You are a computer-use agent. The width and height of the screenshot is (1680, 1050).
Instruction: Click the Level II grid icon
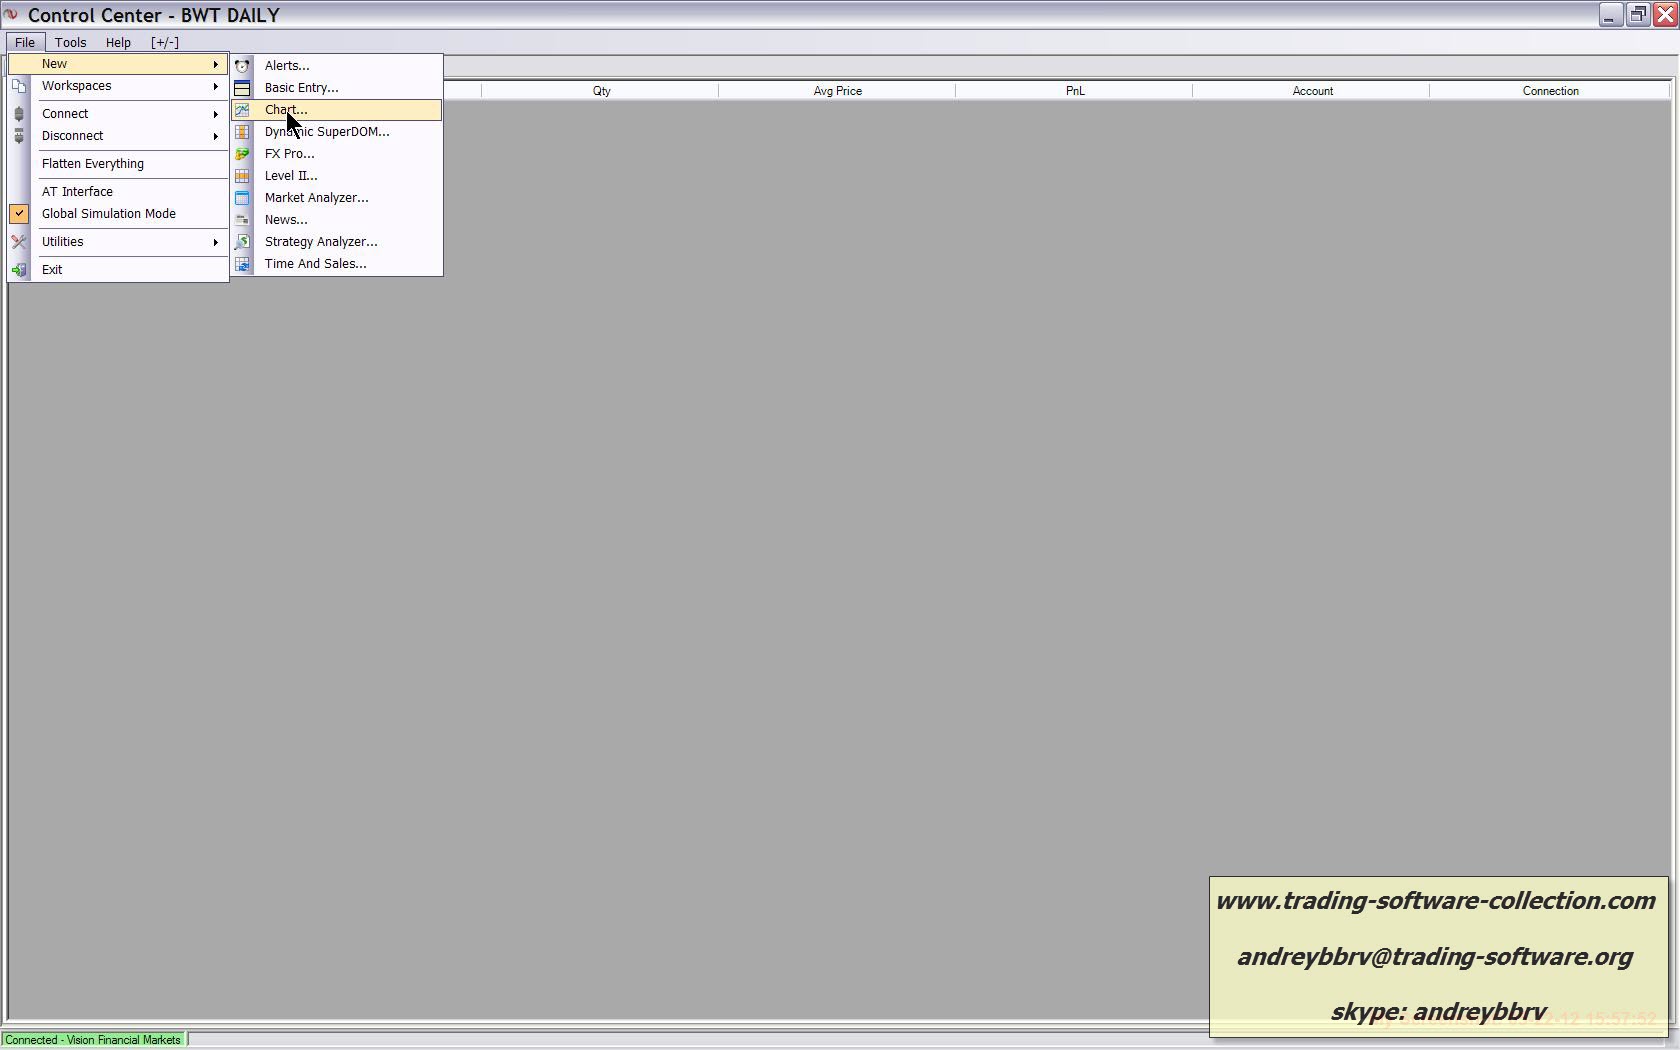(242, 176)
